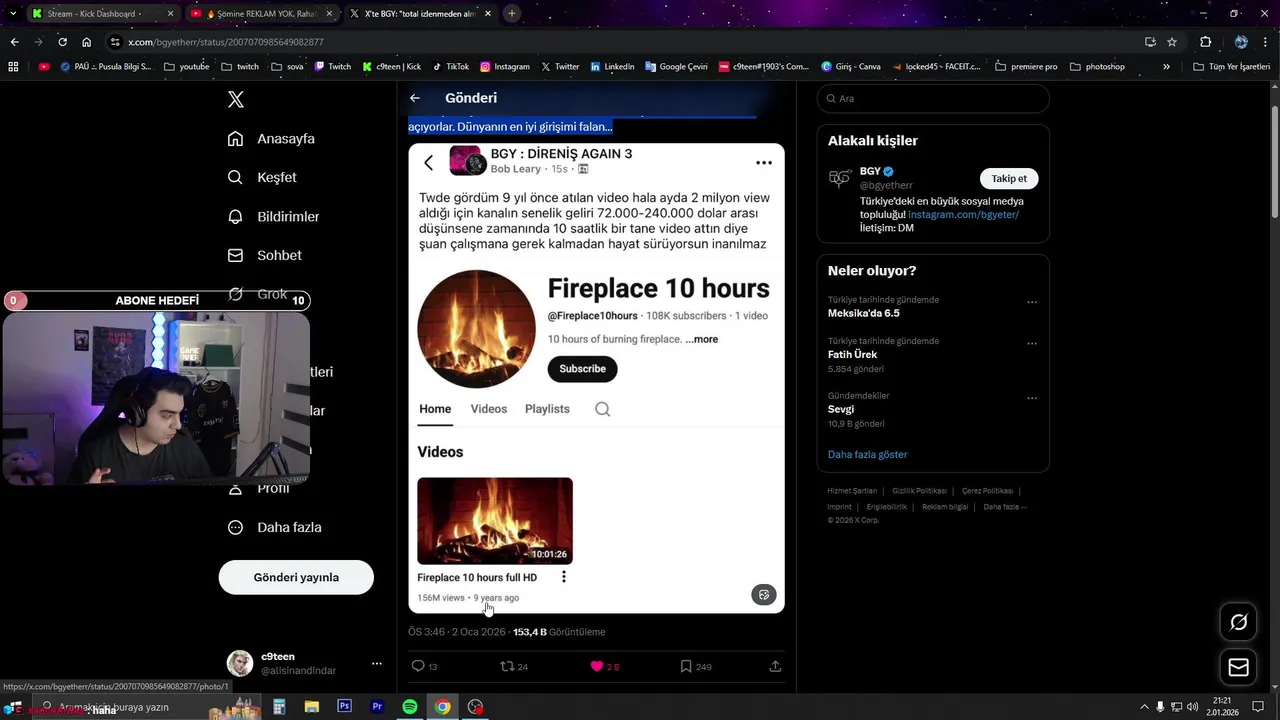Image resolution: width=1280 pixels, height=720 pixels.
Task: Open the LinkedIn bookmark
Action: pos(612,67)
